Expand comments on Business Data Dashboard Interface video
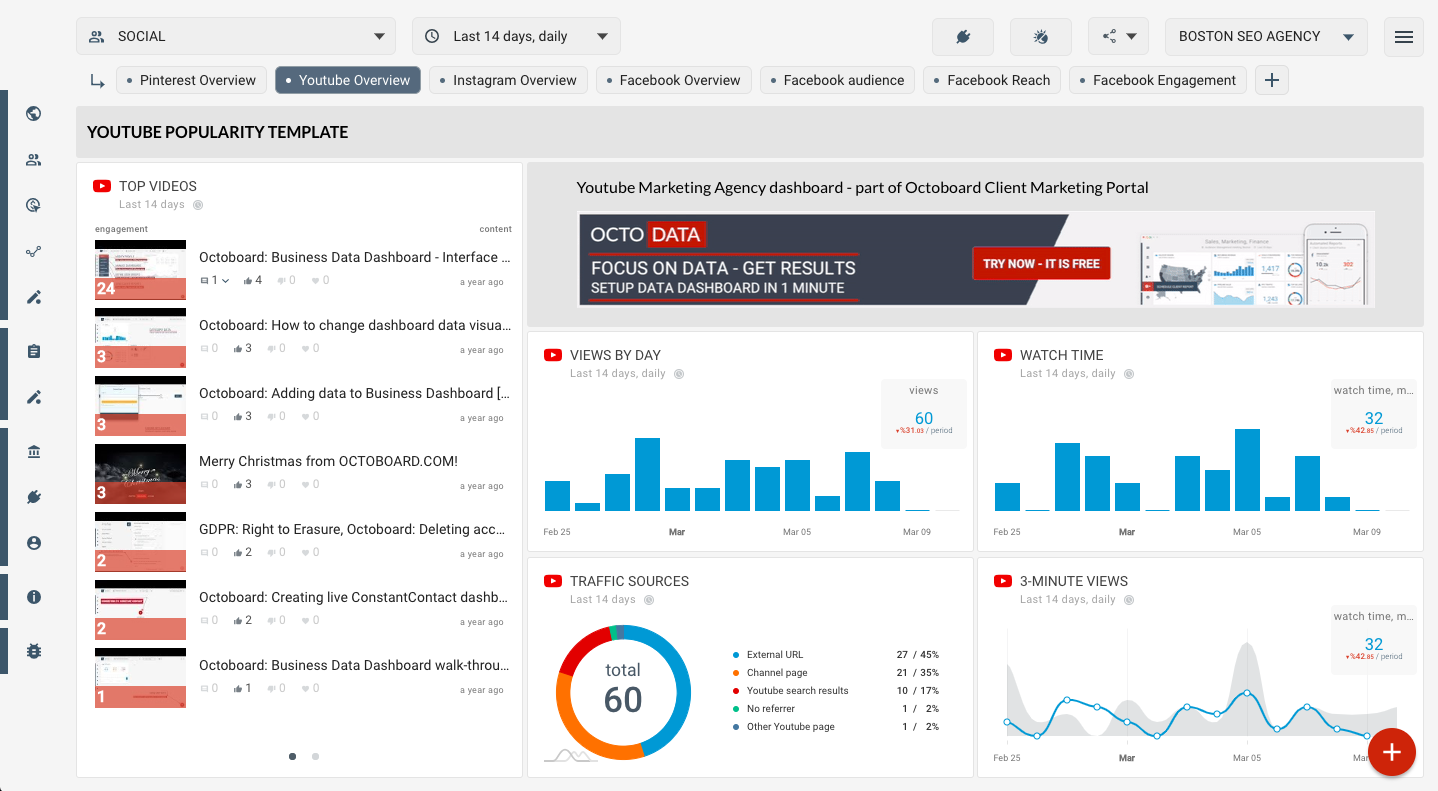The width and height of the screenshot is (1438, 791). pos(215,281)
